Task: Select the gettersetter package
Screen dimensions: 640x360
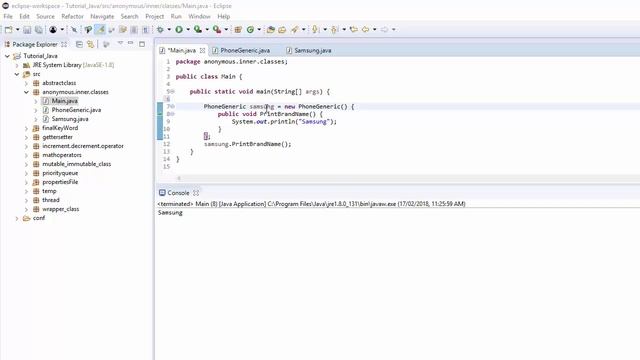Action: pyautogui.click(x=57, y=137)
